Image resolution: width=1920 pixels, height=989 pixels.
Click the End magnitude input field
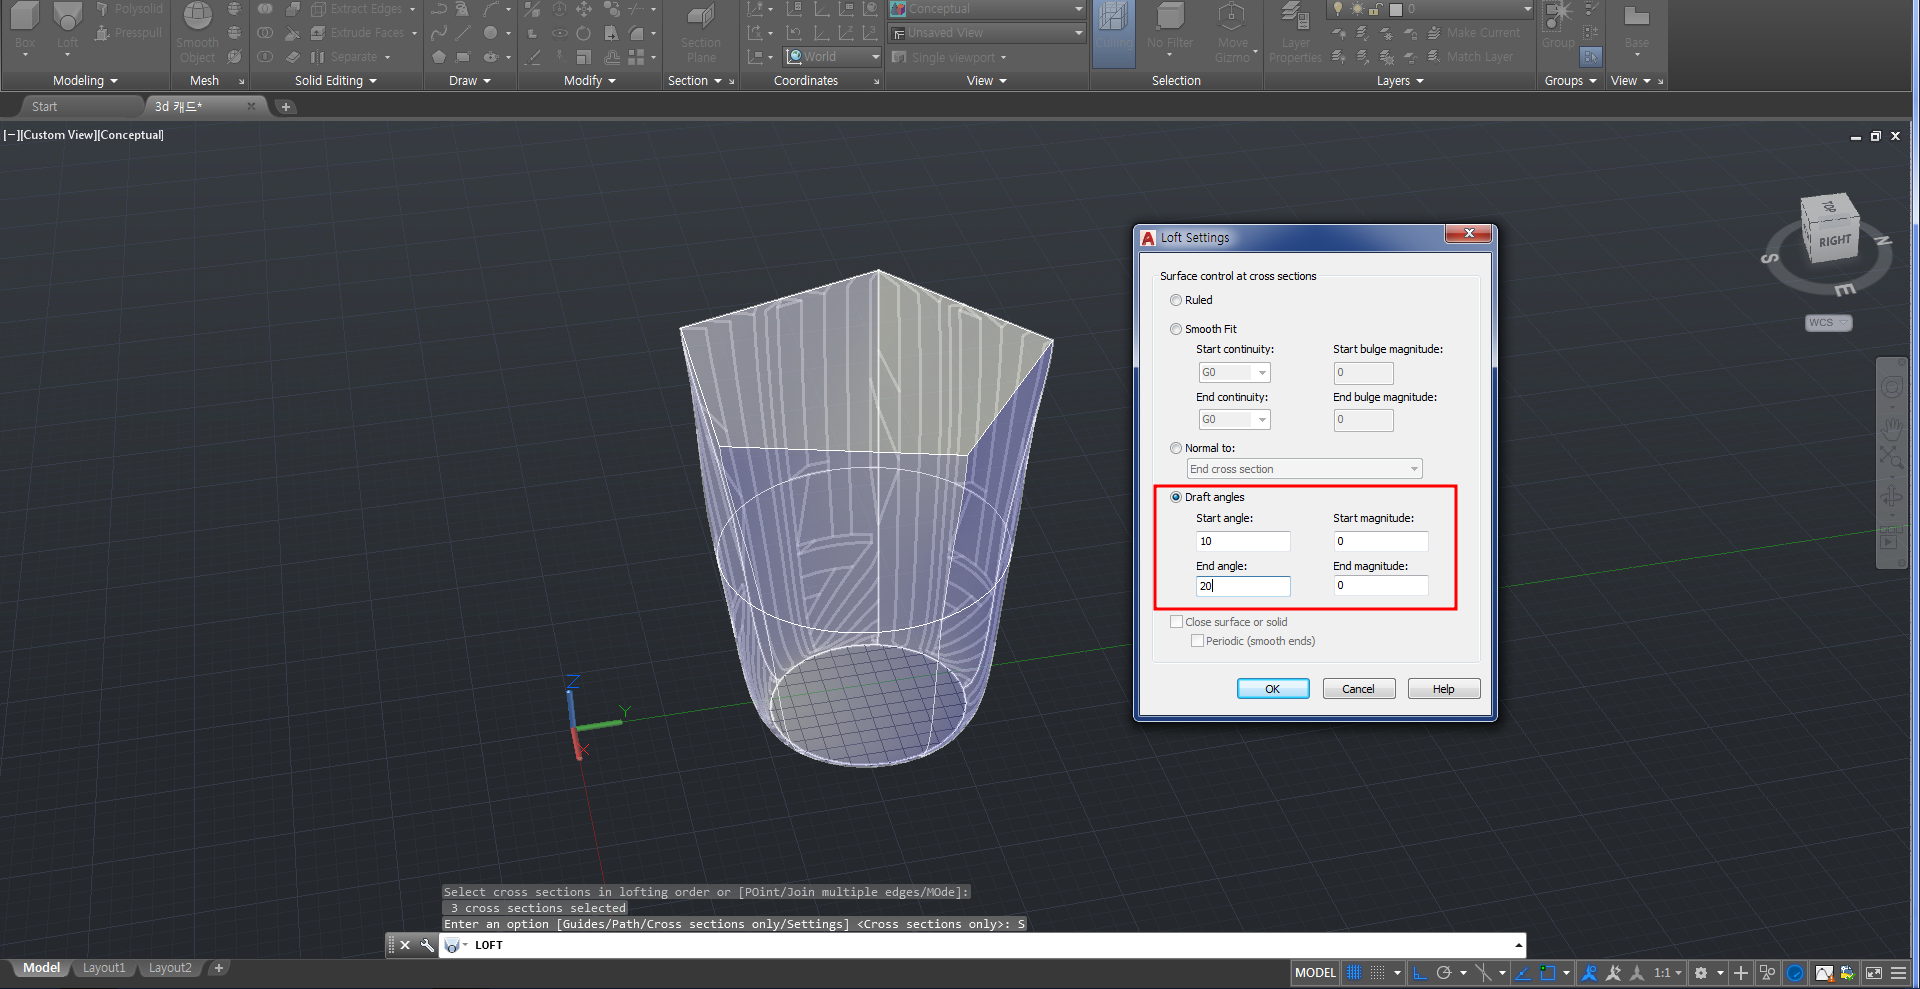click(1380, 586)
